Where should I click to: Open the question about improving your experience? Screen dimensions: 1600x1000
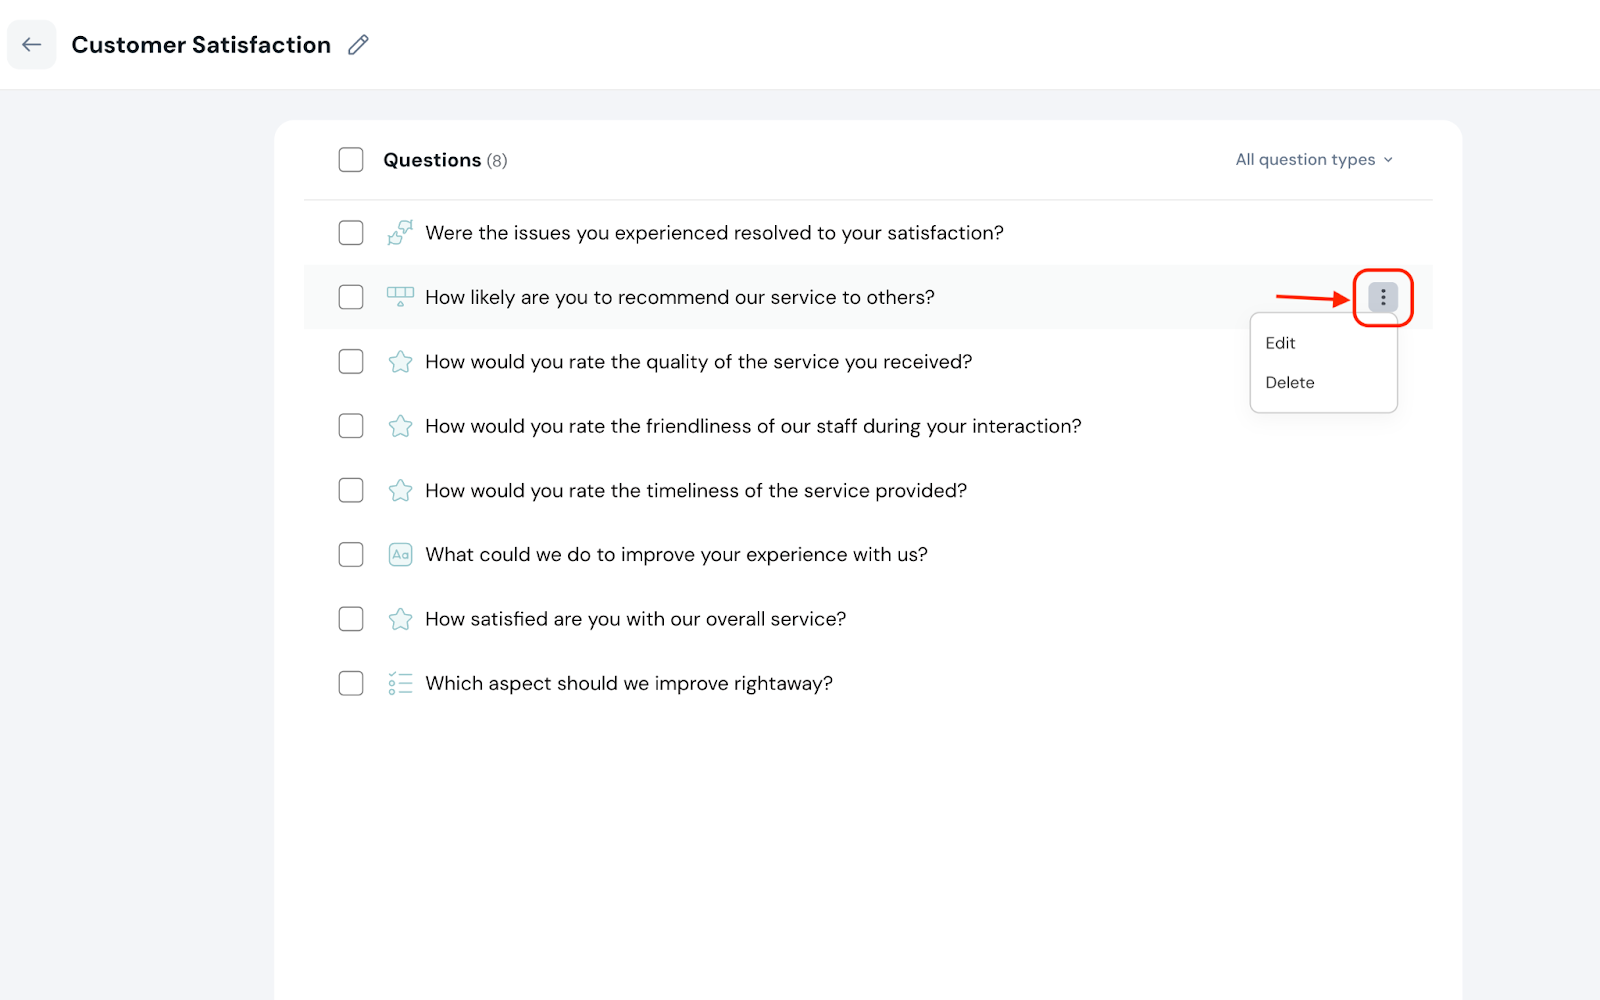coord(676,555)
